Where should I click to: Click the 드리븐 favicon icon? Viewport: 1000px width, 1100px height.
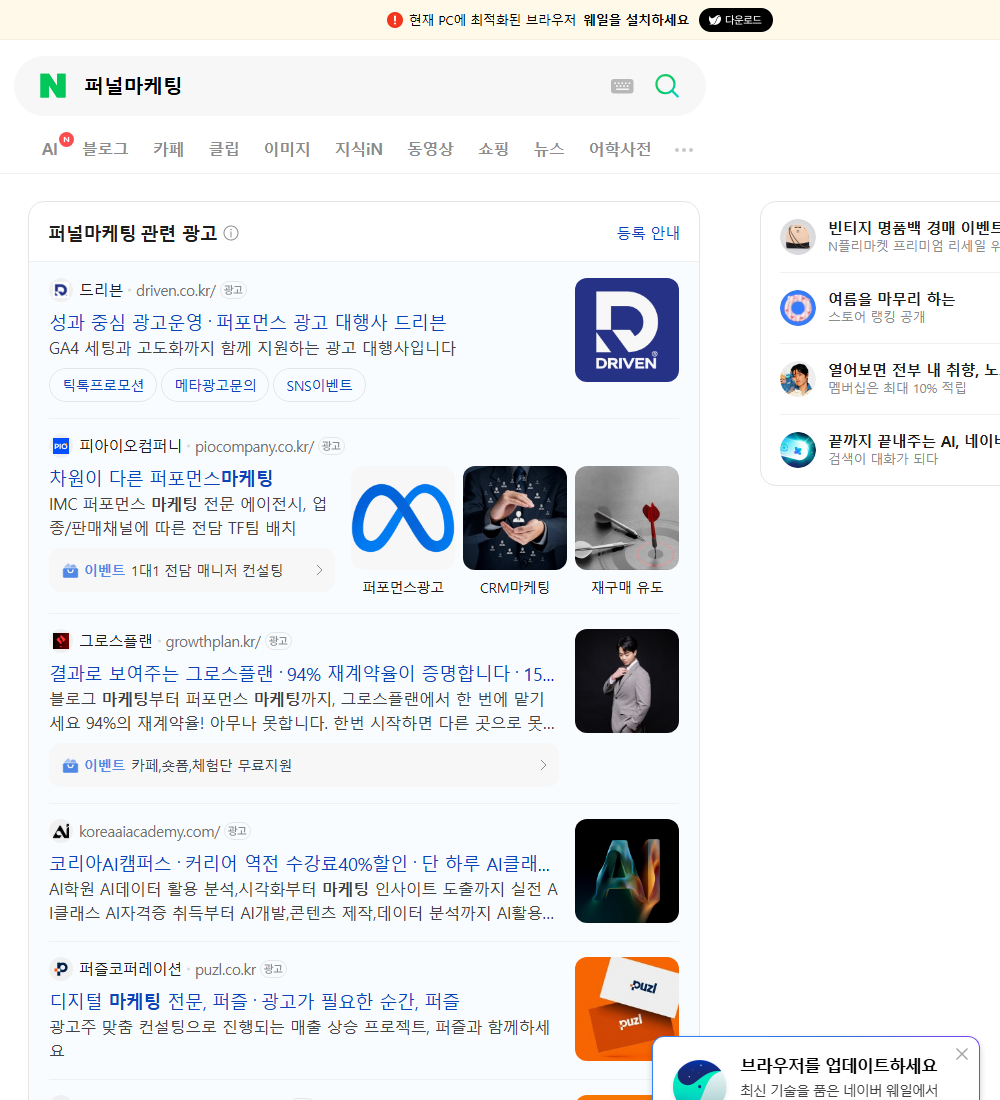click(x=61, y=290)
